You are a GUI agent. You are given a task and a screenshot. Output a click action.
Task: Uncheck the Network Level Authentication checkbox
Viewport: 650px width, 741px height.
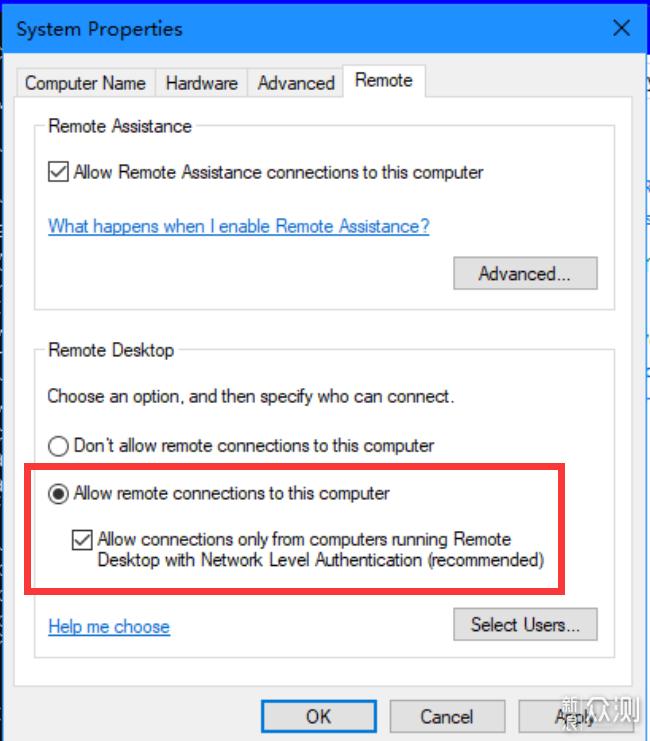pyautogui.click(x=82, y=540)
